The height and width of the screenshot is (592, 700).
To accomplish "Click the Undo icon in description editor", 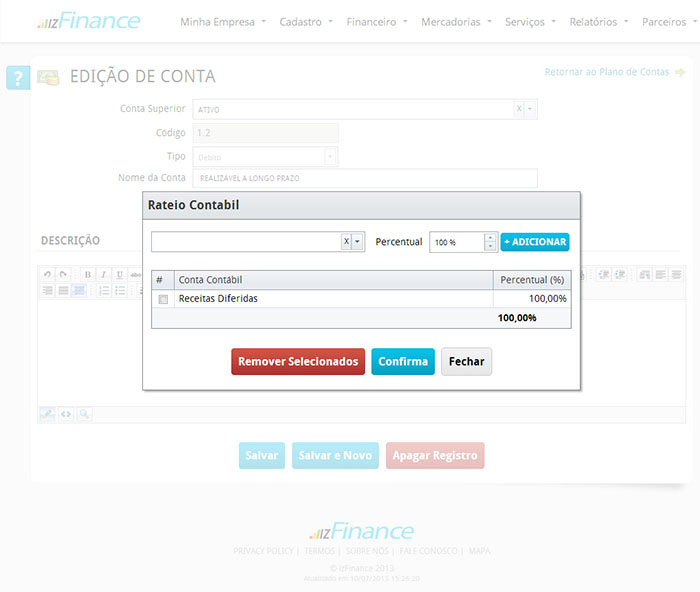I will pyautogui.click(x=47, y=274).
